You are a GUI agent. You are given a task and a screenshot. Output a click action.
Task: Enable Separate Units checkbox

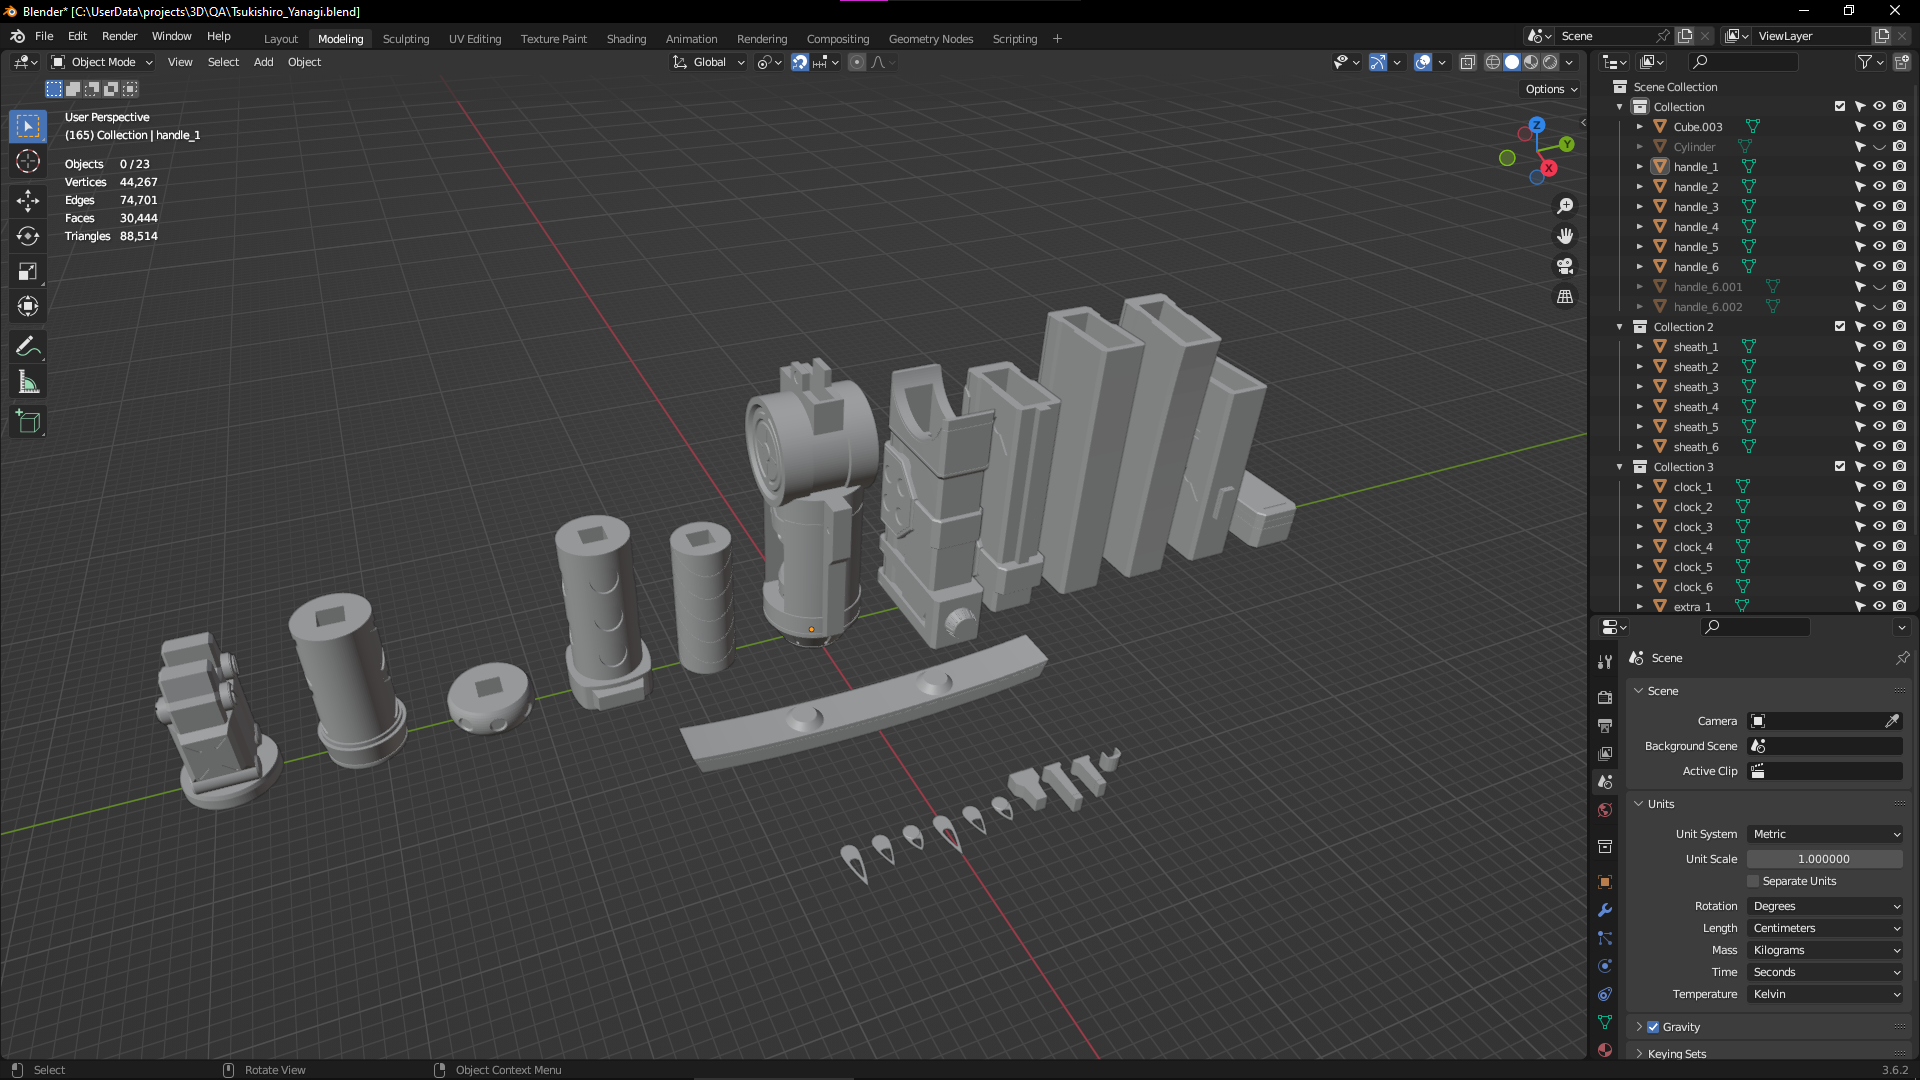(x=1753, y=881)
